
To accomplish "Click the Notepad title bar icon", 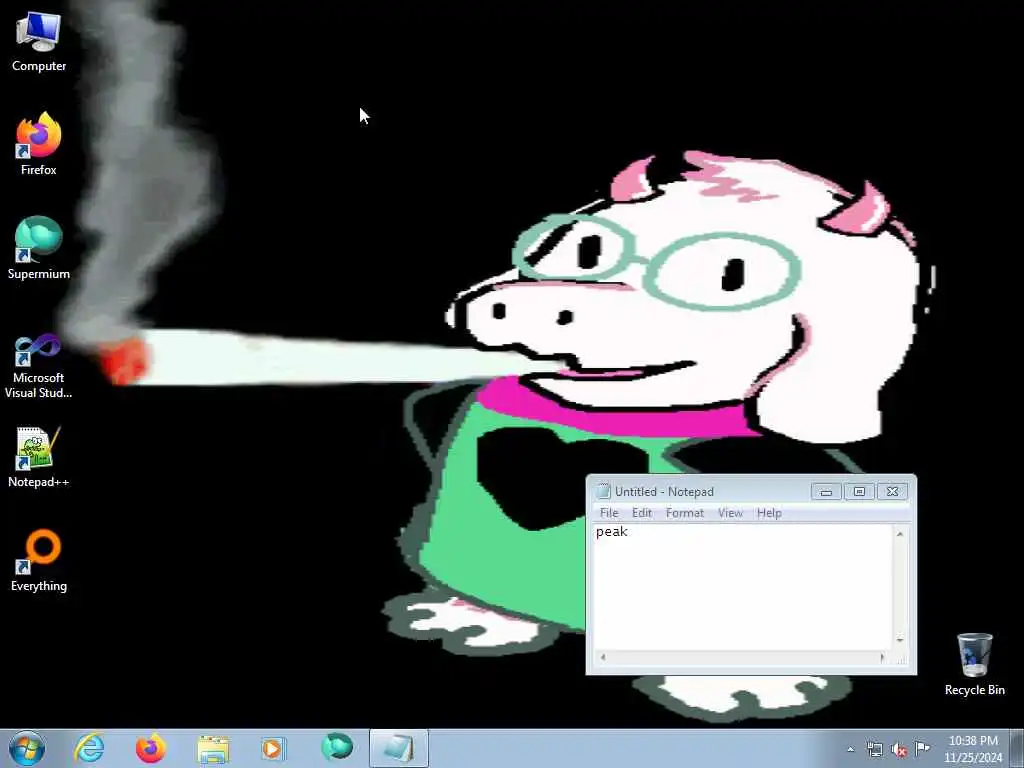I will (x=603, y=491).
